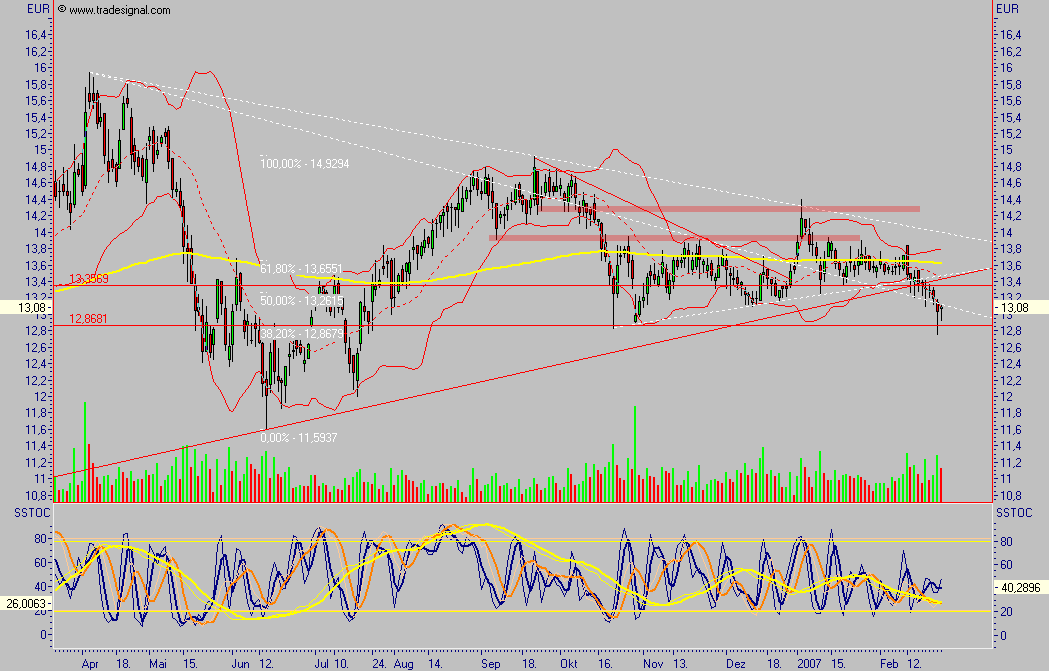Click the 26,0063 stochastic value tag

[27, 603]
